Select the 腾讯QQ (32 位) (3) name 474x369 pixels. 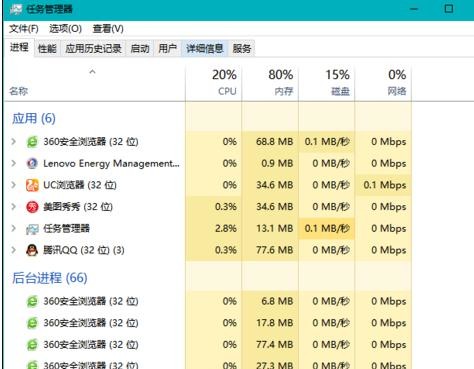pyautogui.click(x=84, y=250)
